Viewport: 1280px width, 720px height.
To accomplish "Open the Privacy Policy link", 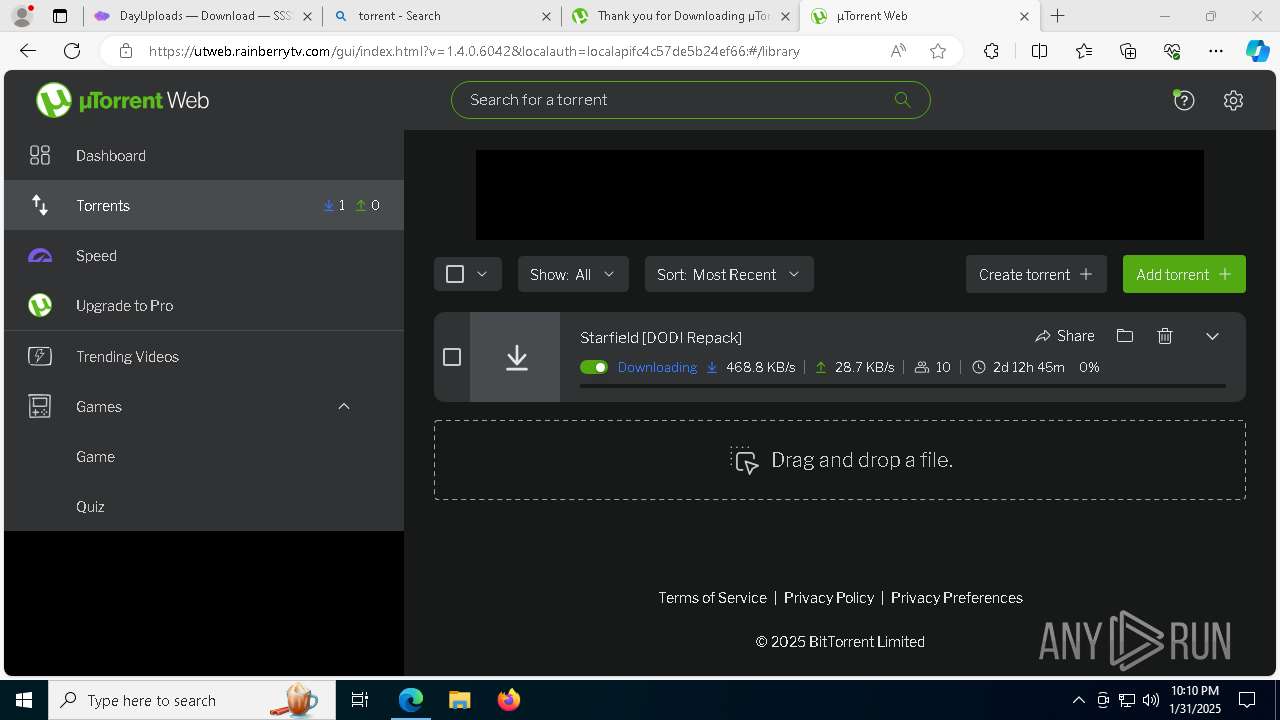I will pyautogui.click(x=829, y=597).
